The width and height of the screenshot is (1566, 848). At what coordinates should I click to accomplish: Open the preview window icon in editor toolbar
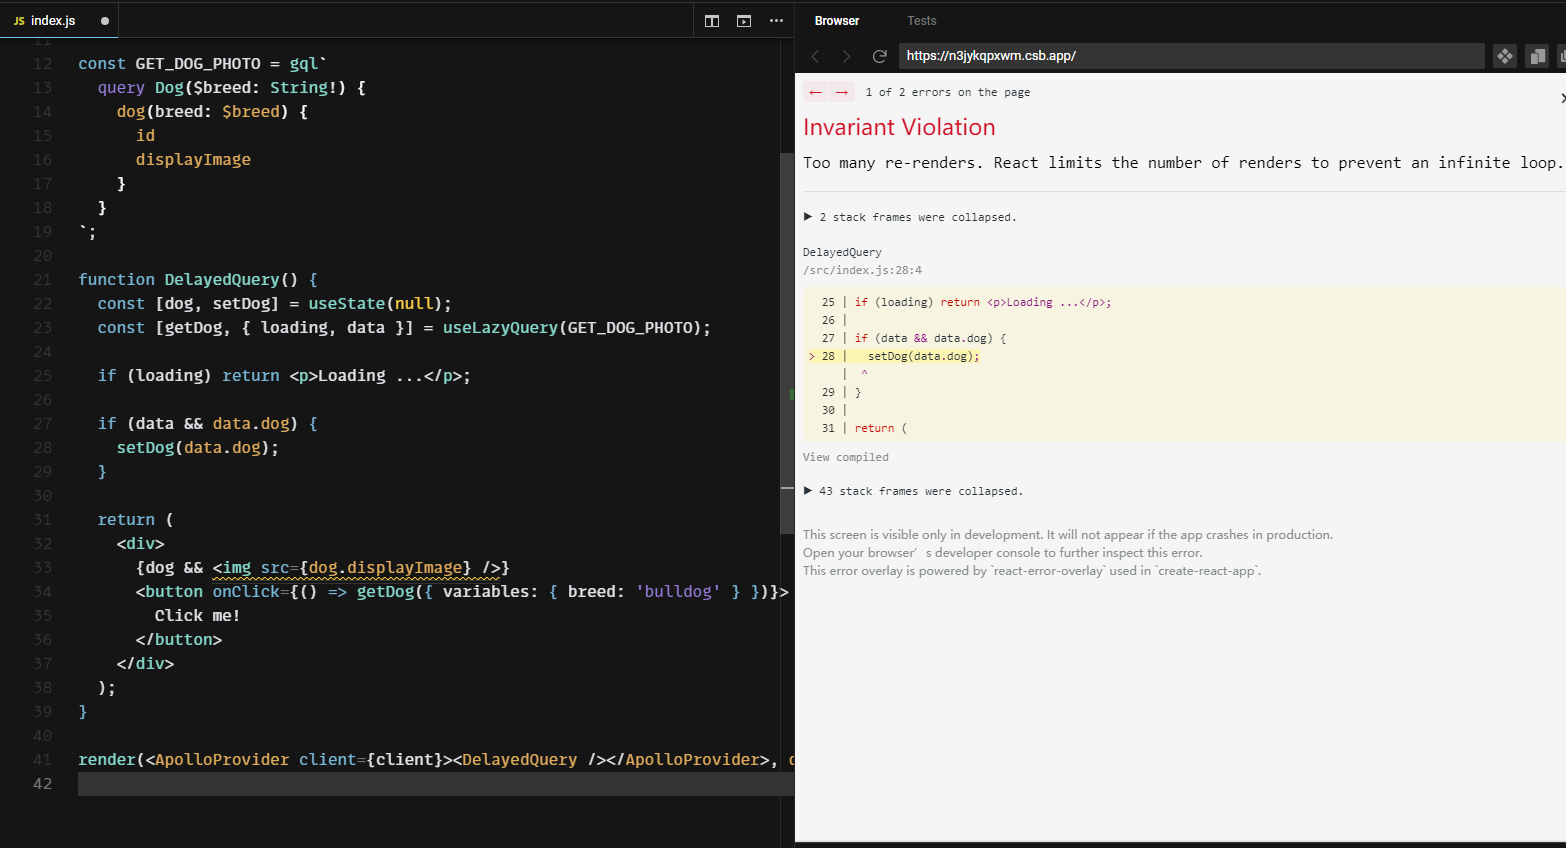click(744, 21)
